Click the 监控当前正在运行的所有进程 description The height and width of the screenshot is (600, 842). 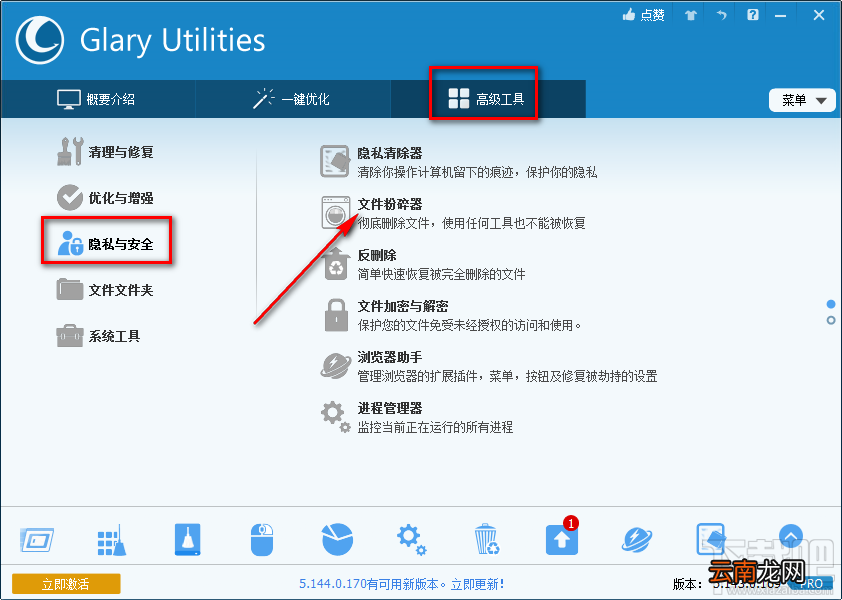coord(435,428)
